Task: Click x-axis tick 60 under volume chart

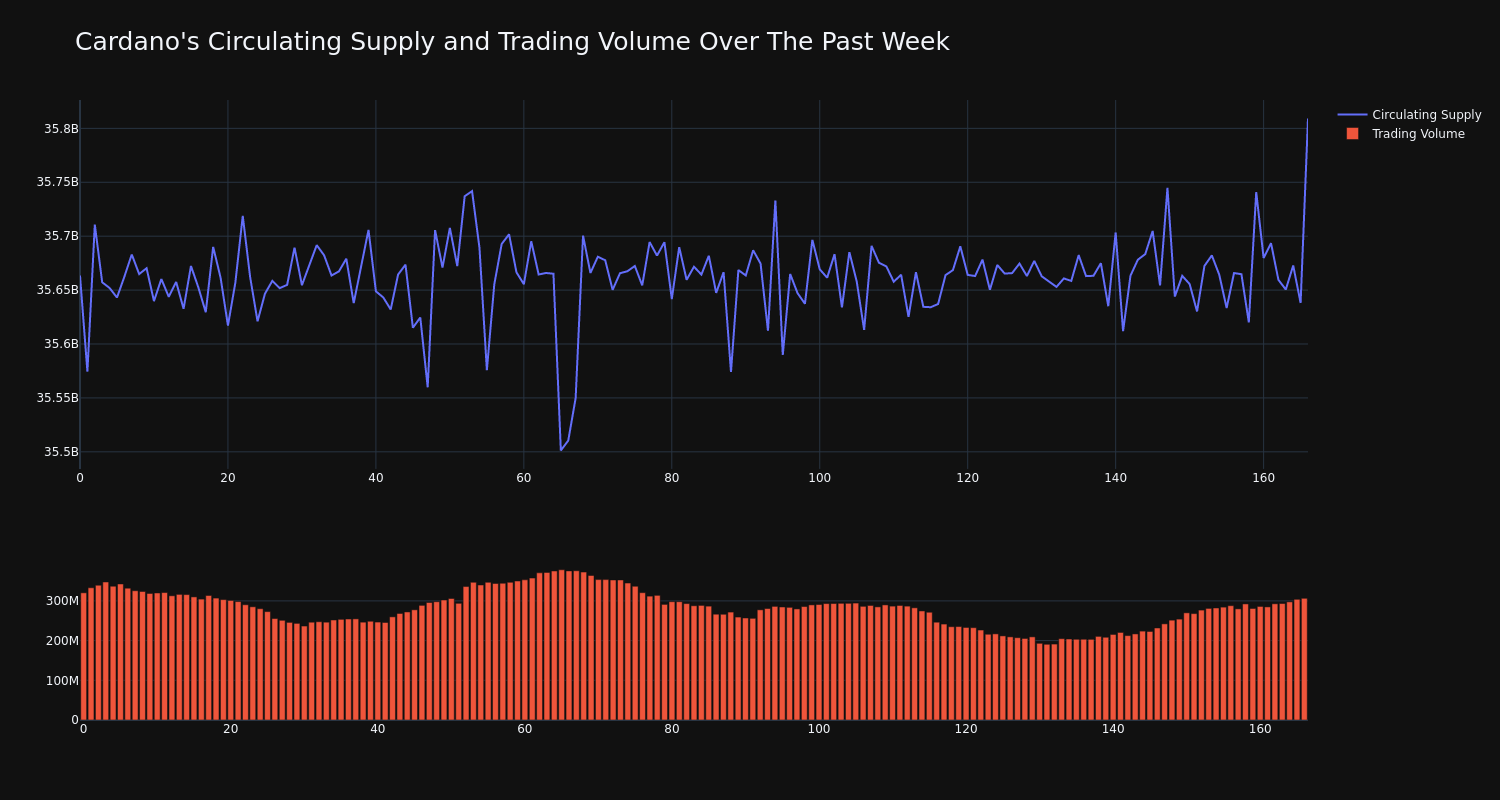Action: [525, 729]
